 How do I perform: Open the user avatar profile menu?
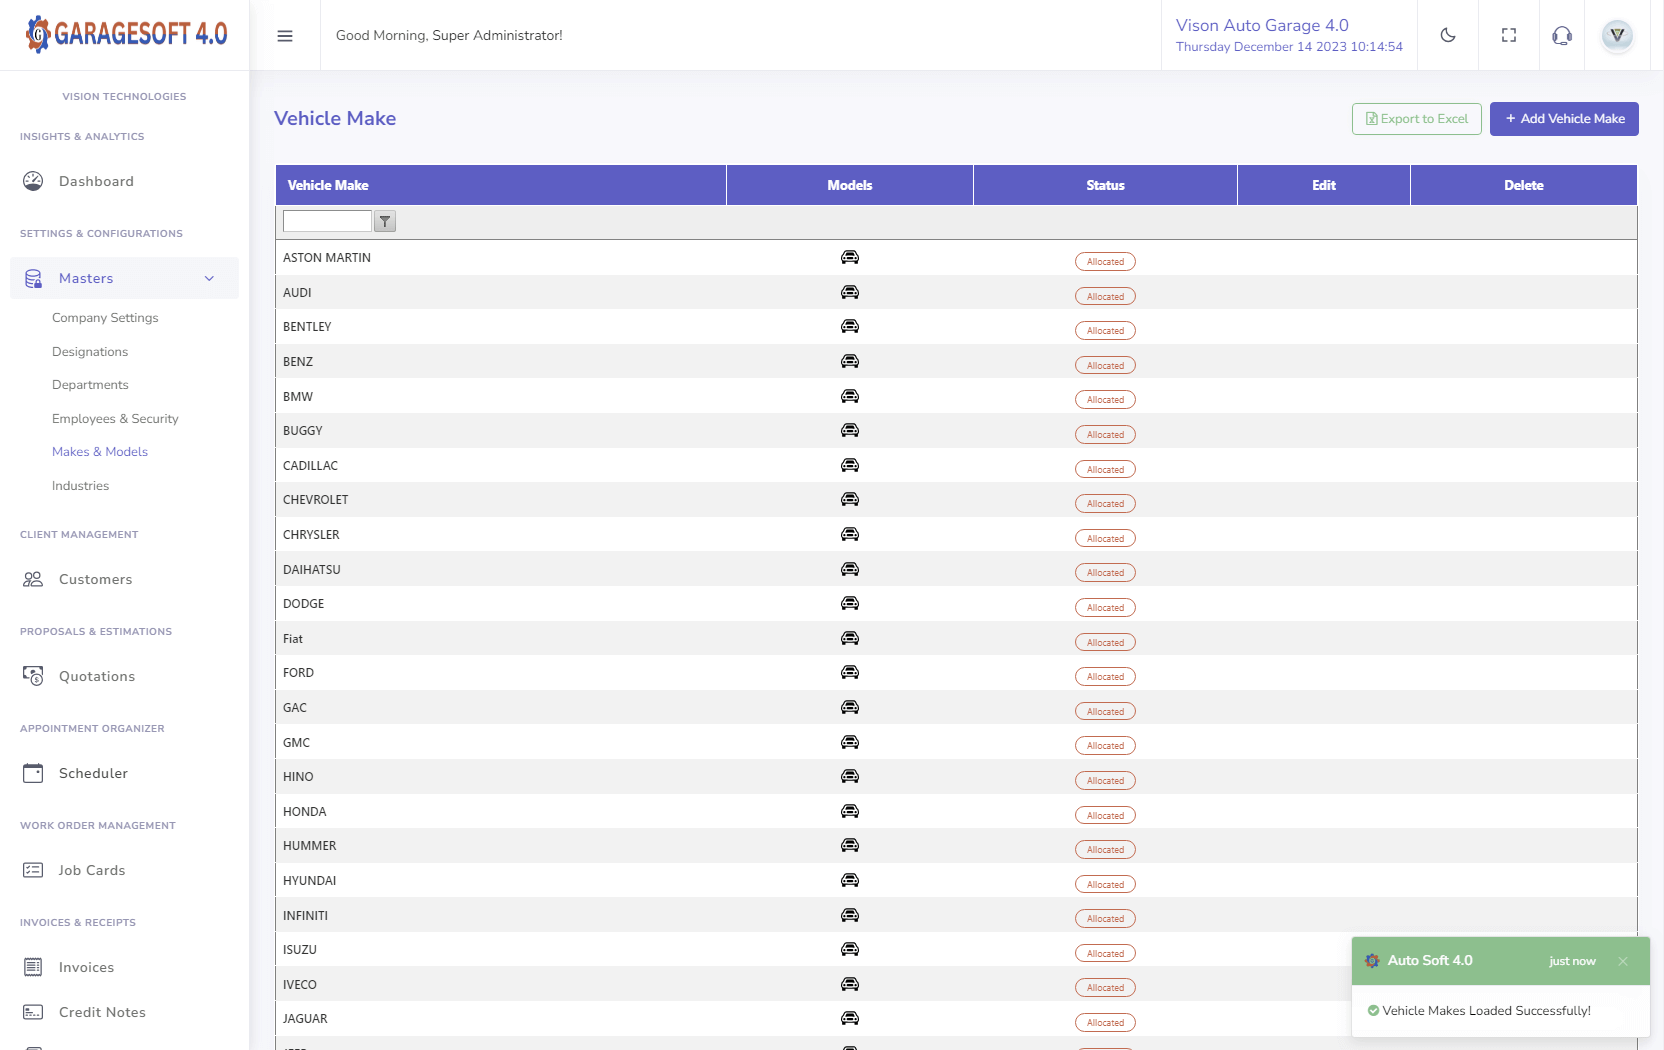point(1617,35)
